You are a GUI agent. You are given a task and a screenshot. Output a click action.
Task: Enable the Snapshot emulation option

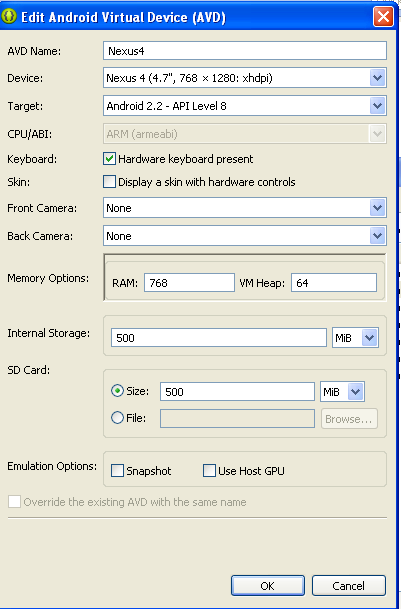point(117,471)
